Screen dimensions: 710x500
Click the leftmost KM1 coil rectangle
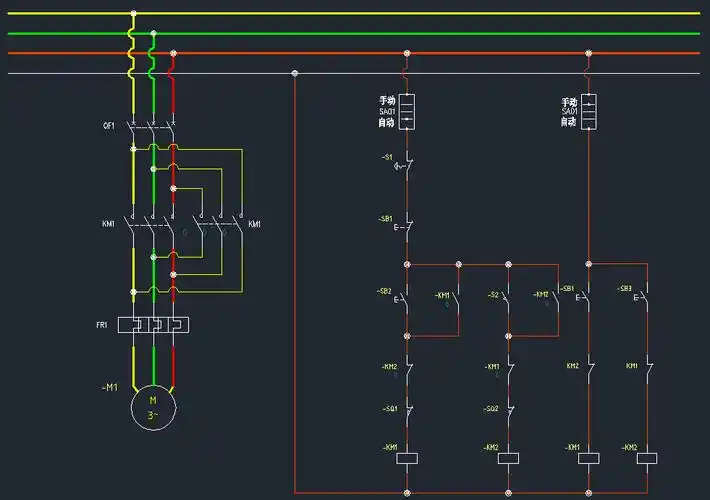(x=407, y=457)
